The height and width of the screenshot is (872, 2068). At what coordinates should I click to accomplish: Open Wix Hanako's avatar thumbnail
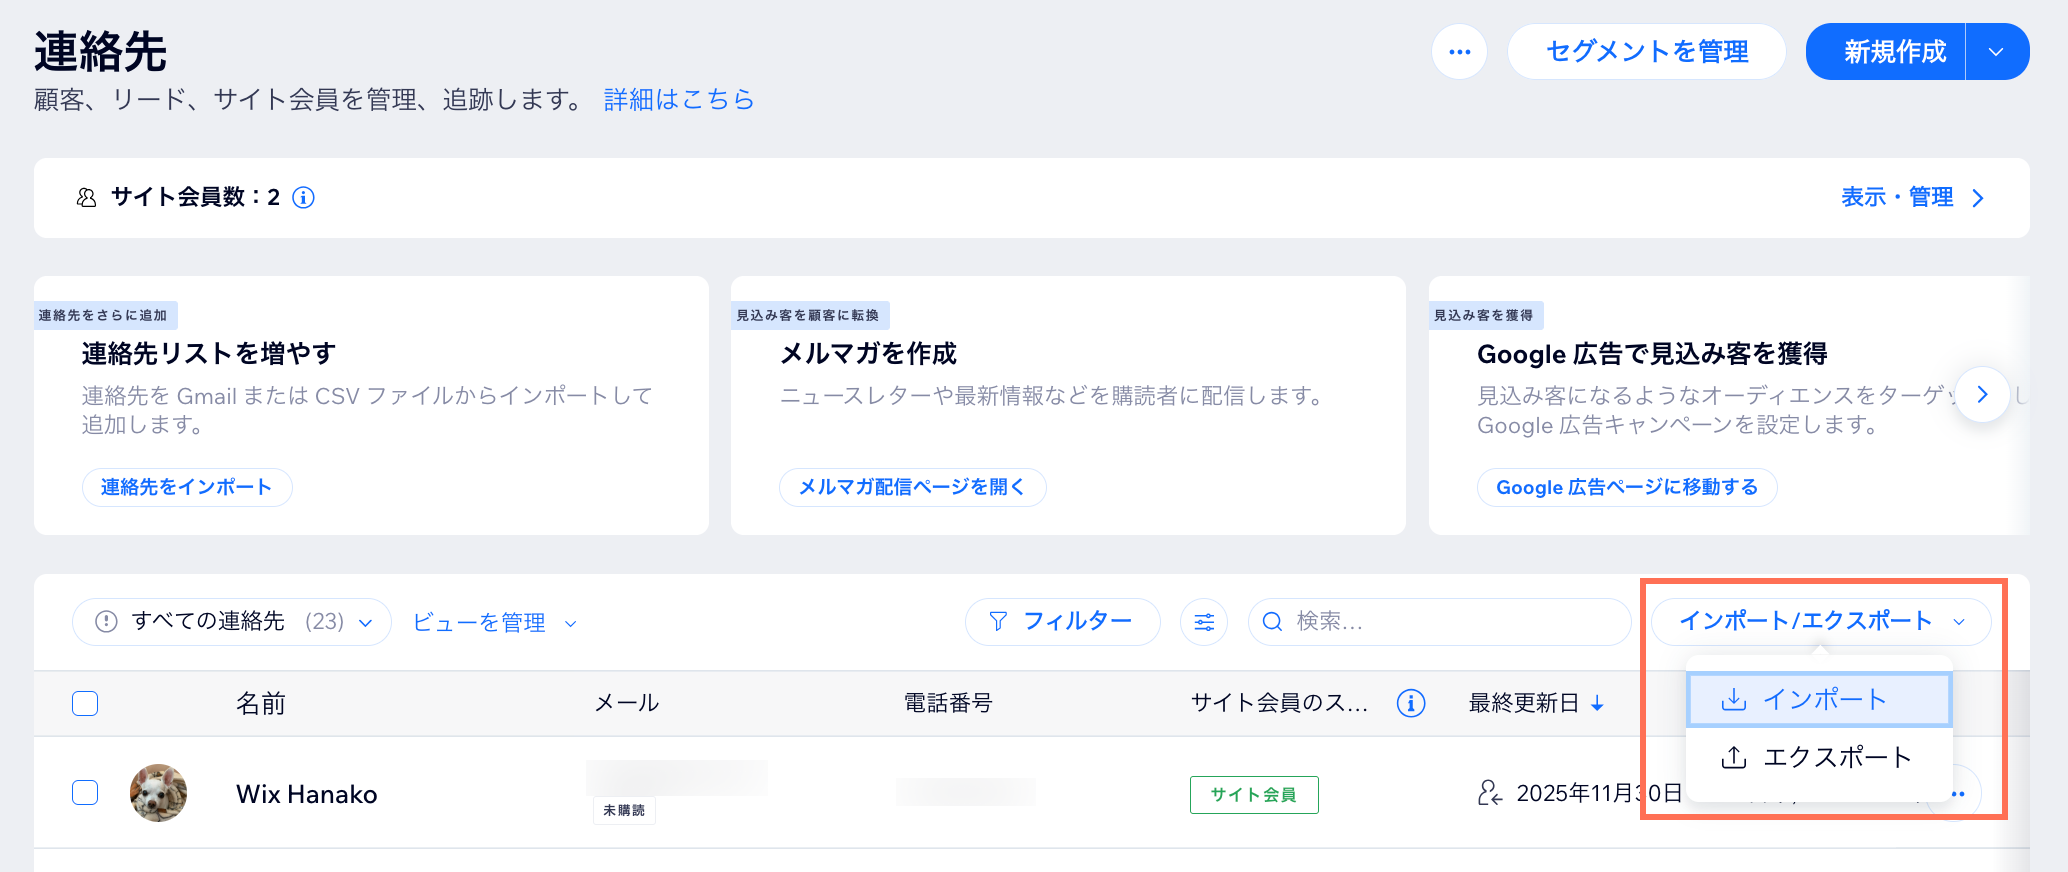pos(158,793)
